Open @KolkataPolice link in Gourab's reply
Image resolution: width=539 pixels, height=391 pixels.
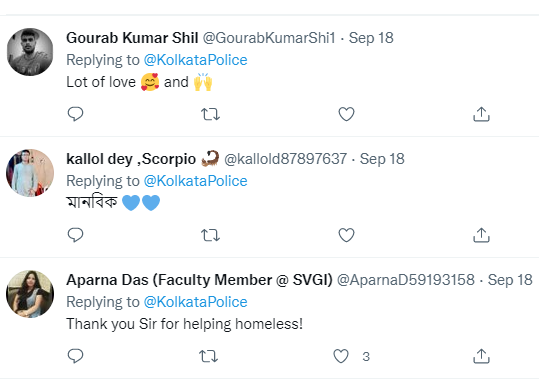[195, 60]
